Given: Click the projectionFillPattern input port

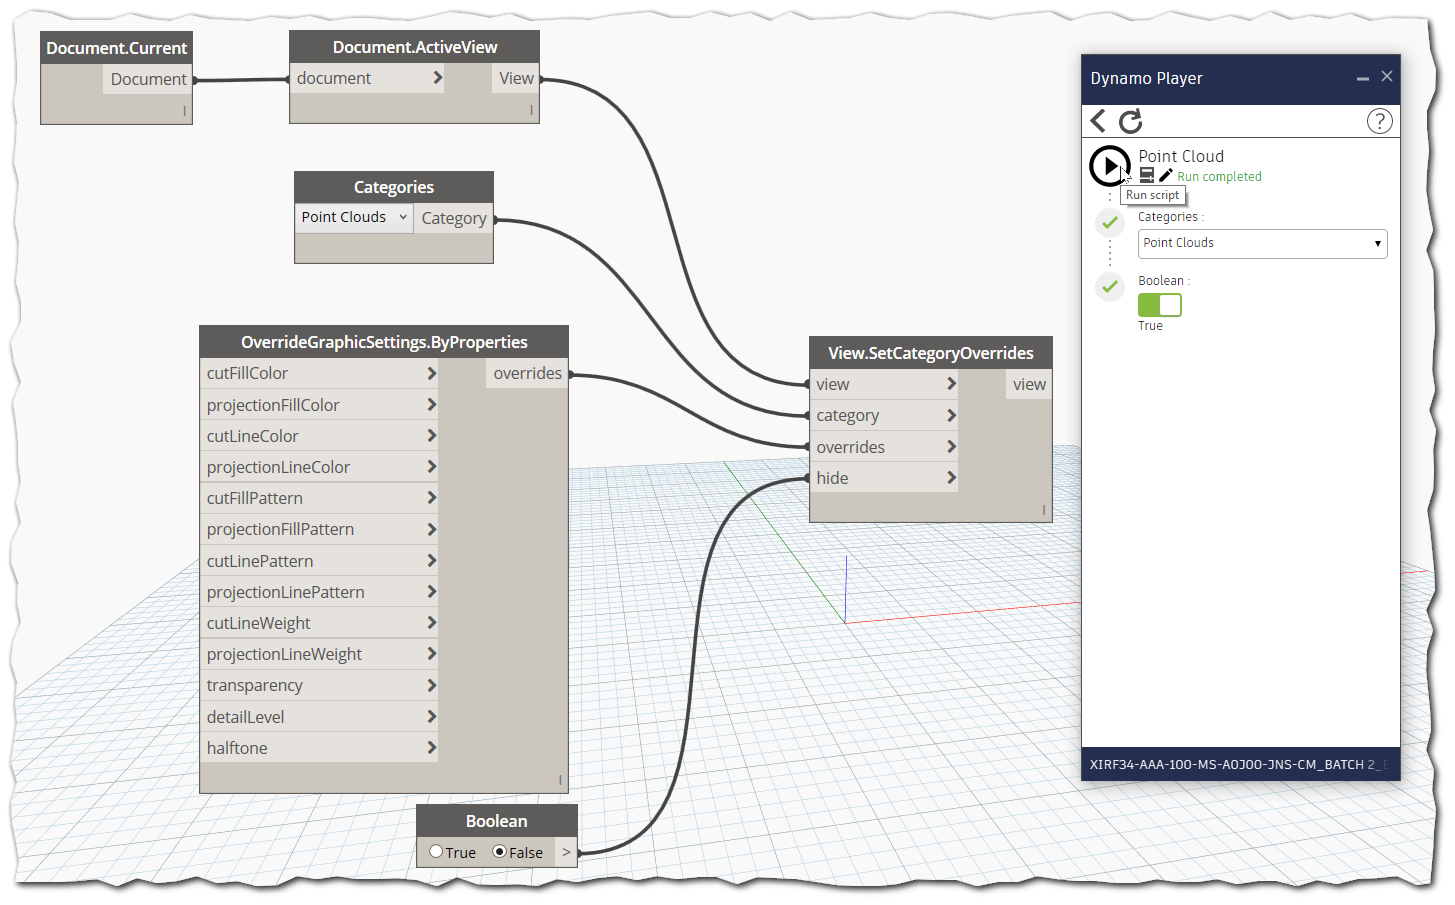Looking at the screenshot, I should pyautogui.click(x=320, y=529).
